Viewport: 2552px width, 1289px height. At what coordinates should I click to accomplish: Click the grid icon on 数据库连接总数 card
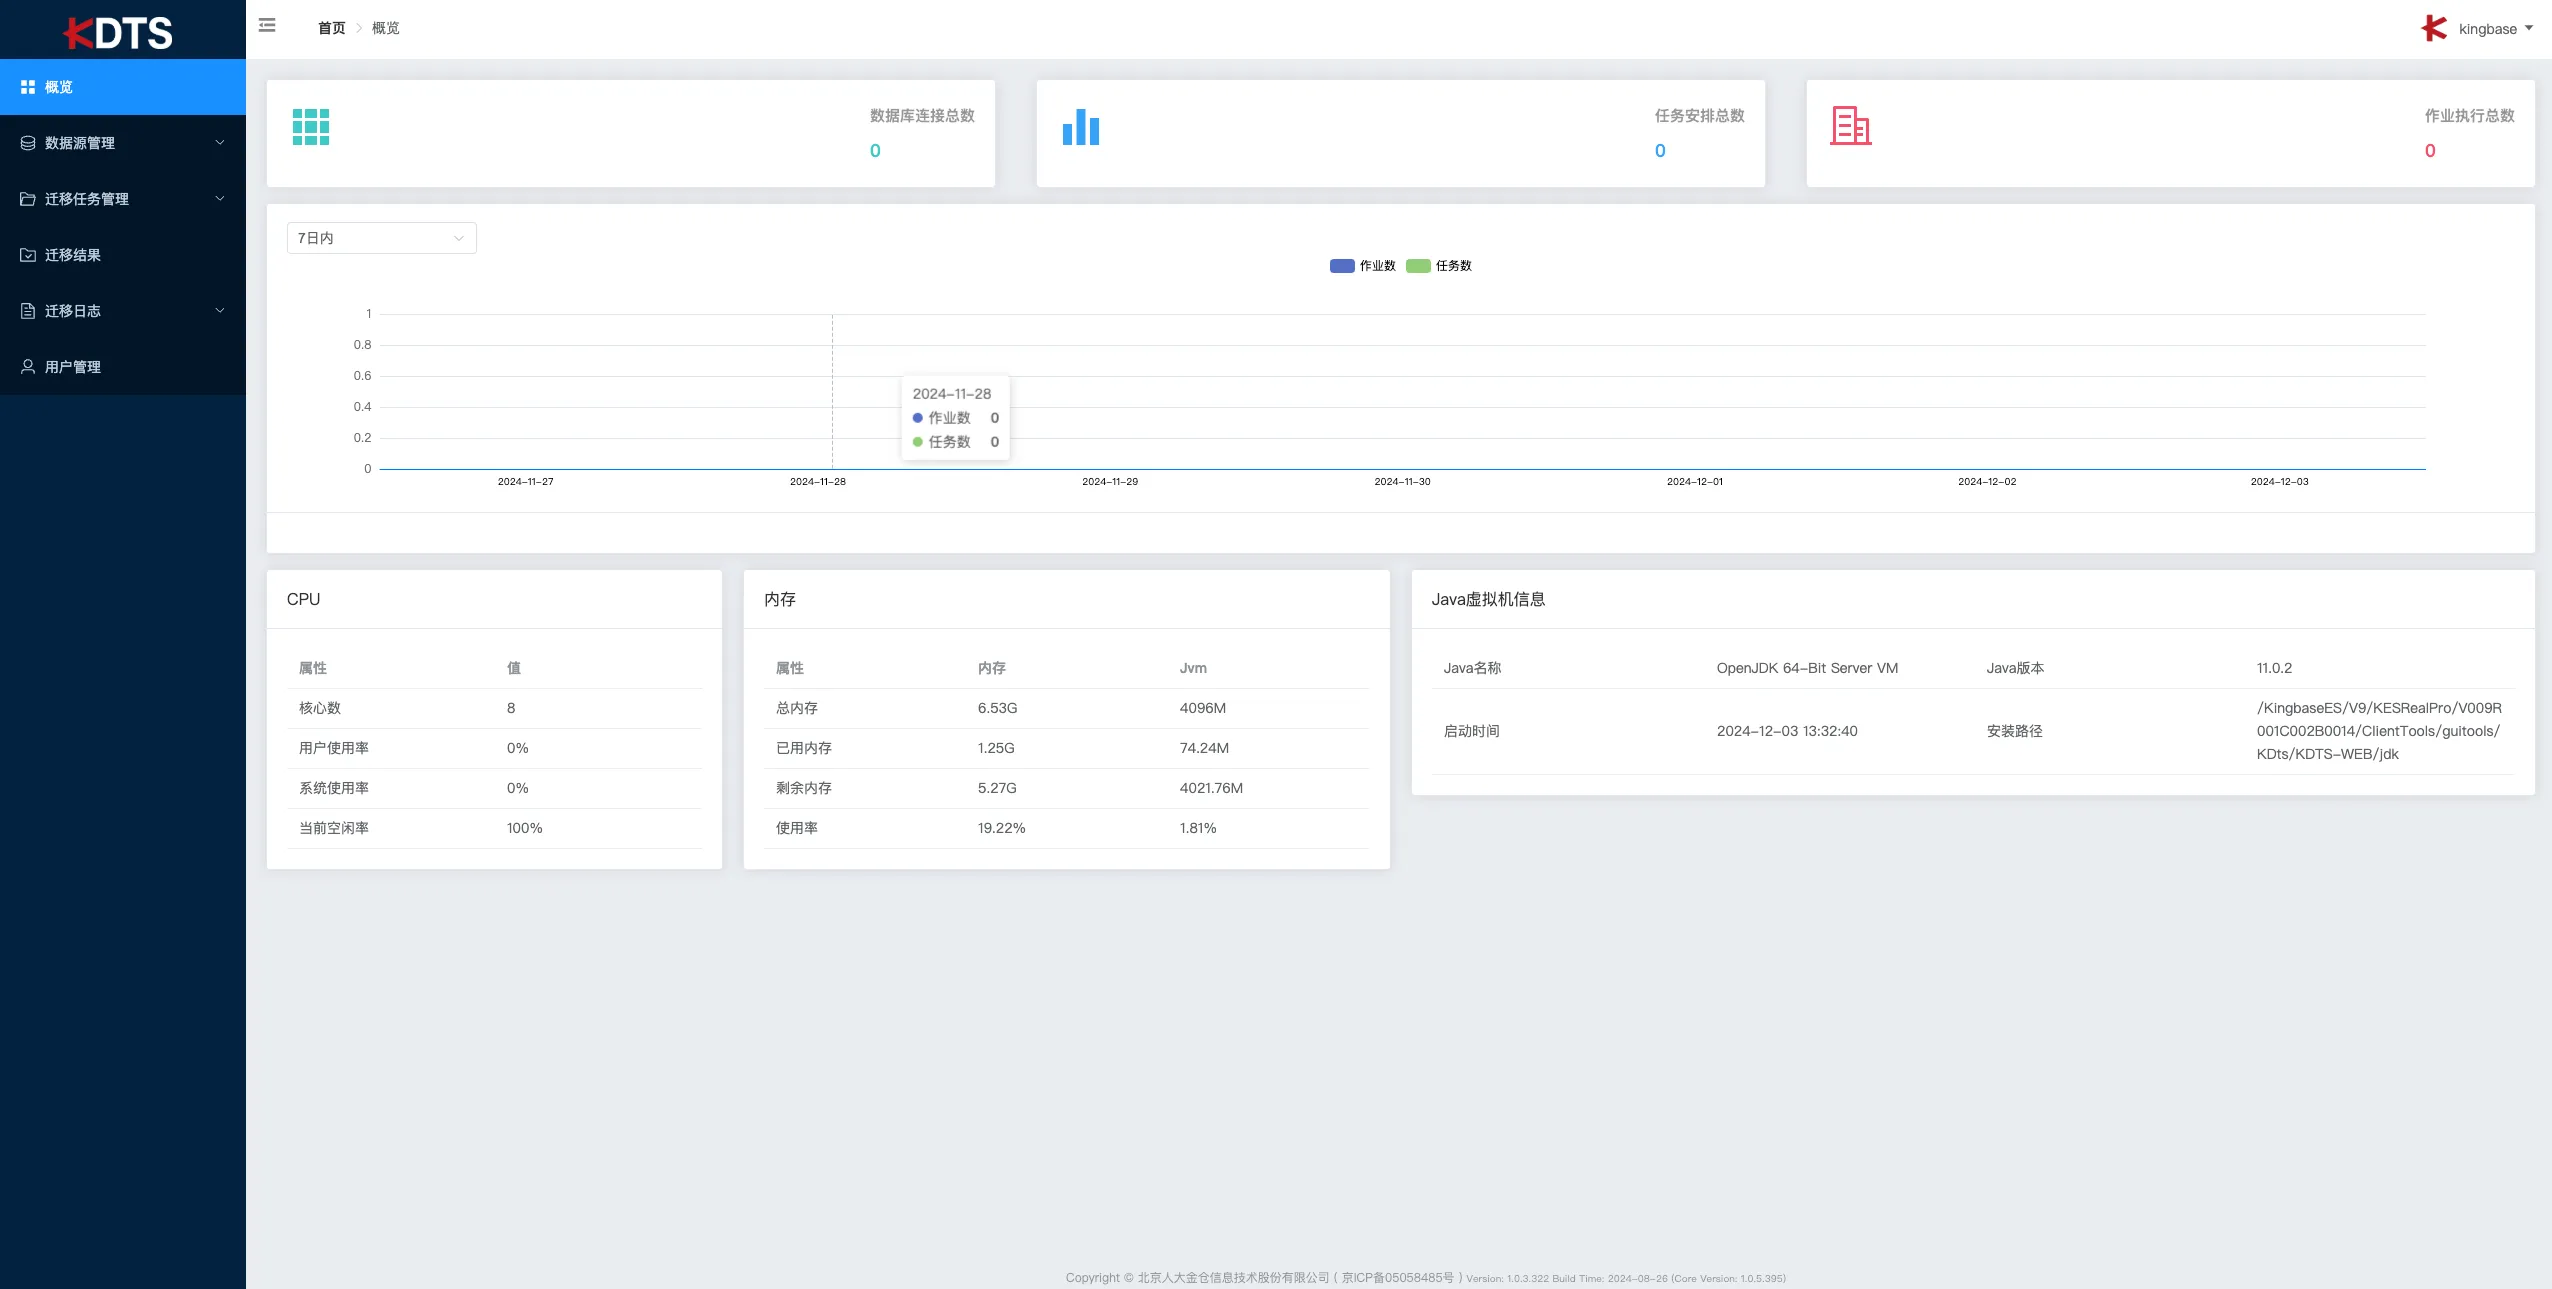coord(311,126)
